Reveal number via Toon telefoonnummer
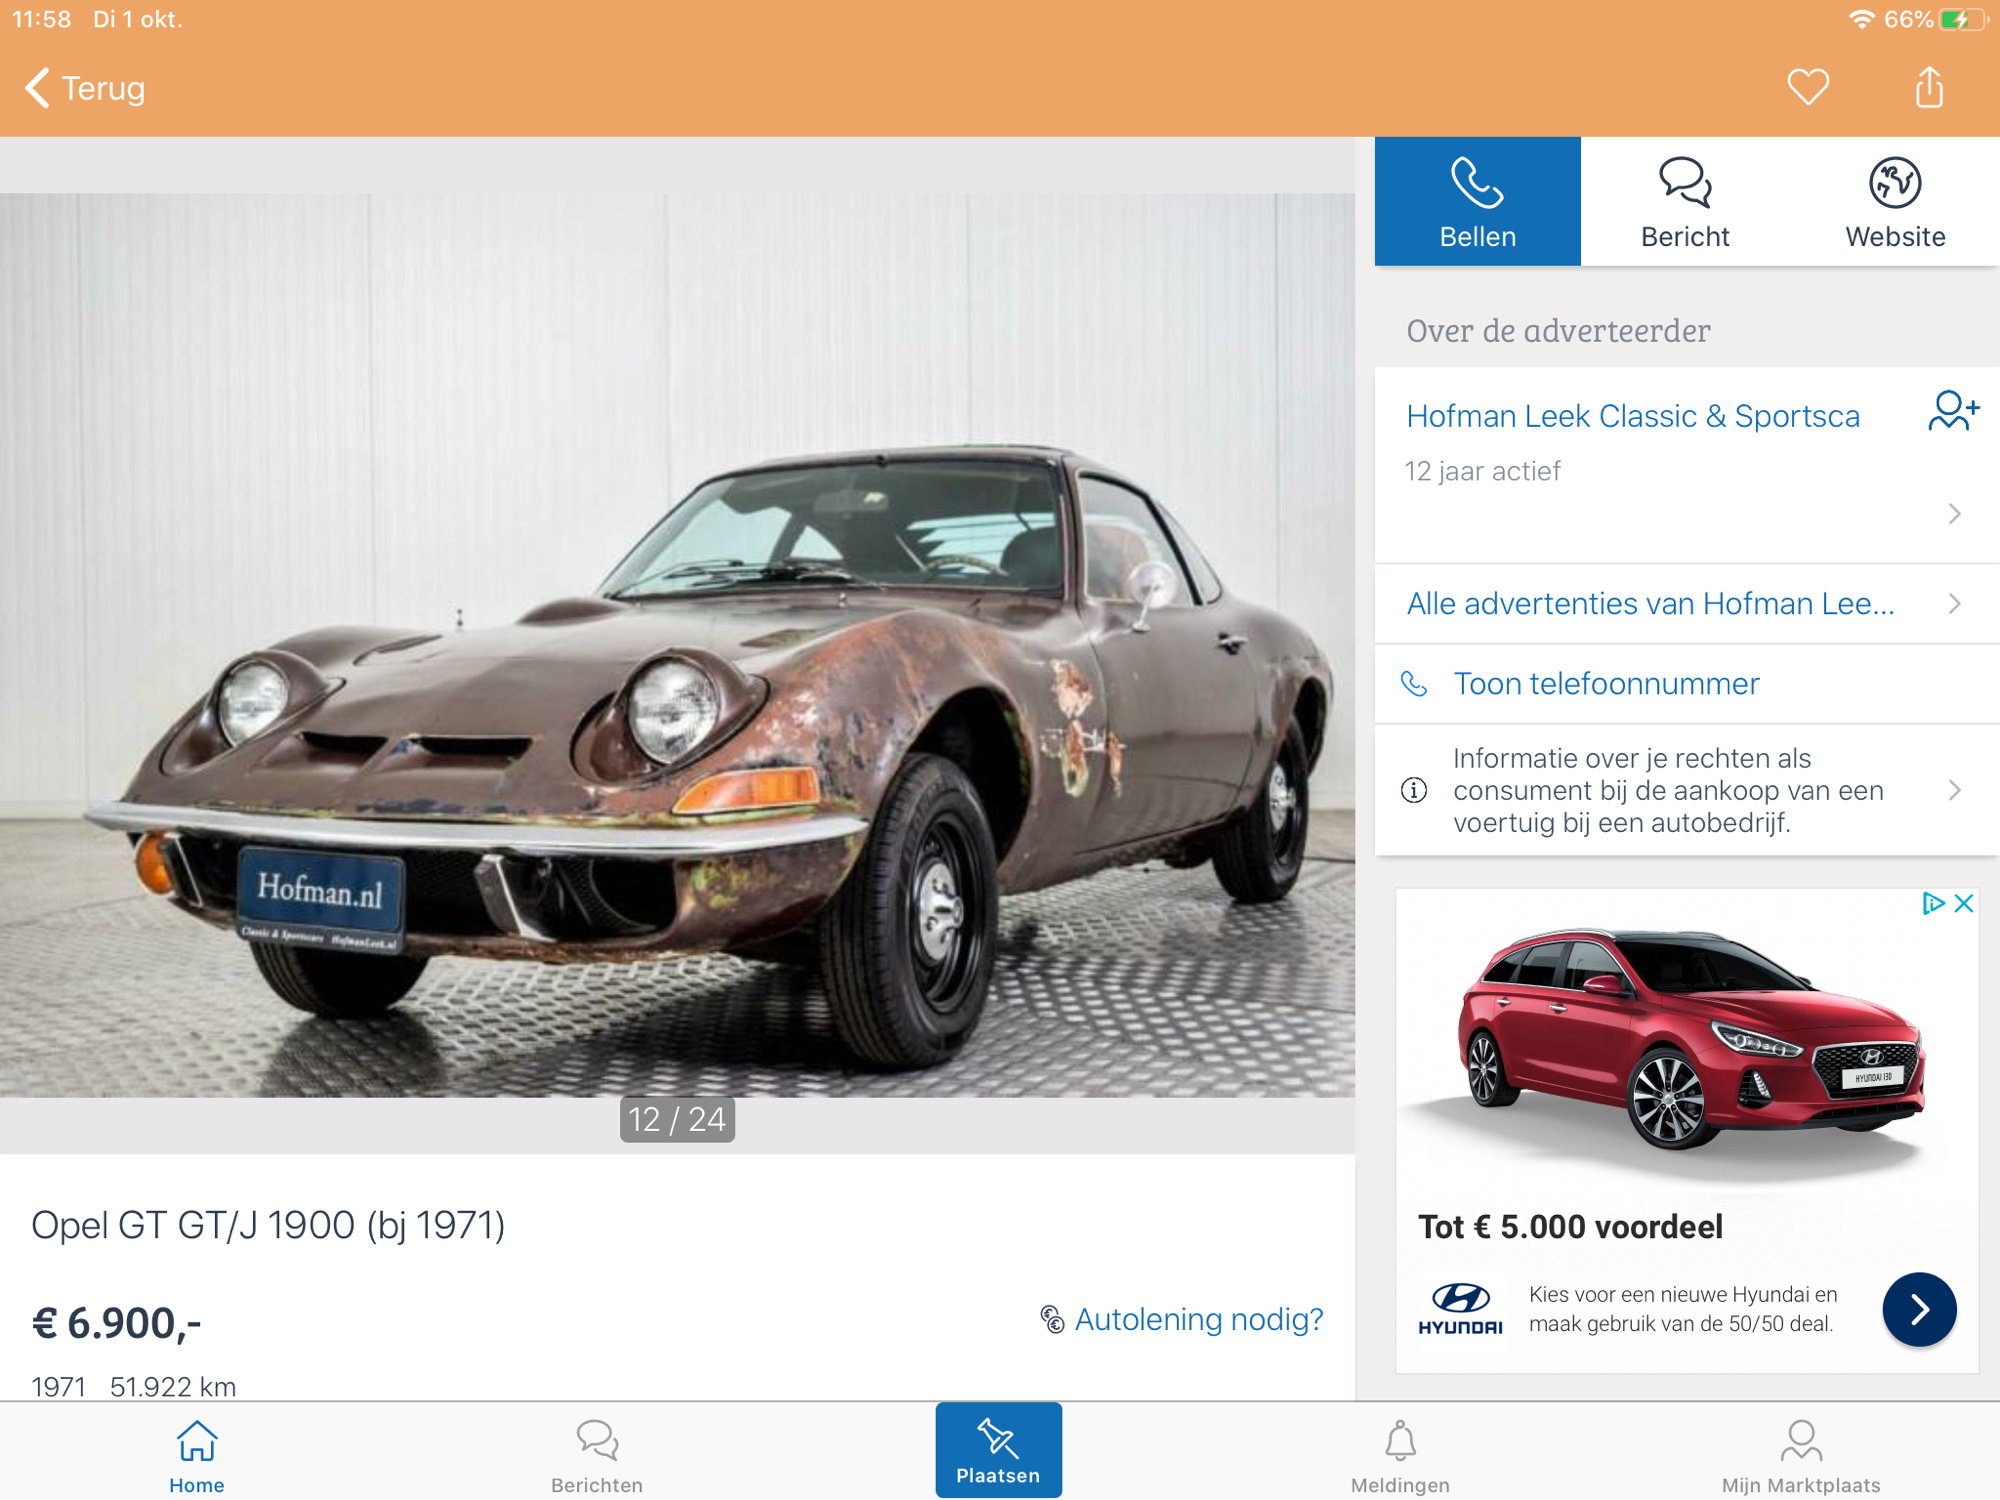 (1605, 684)
